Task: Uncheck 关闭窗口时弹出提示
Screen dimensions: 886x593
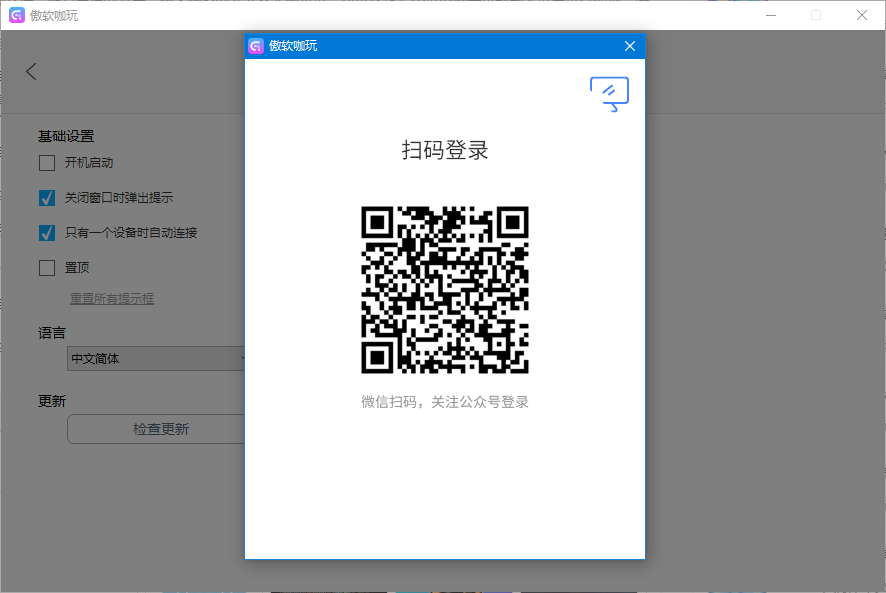Action: [x=47, y=198]
